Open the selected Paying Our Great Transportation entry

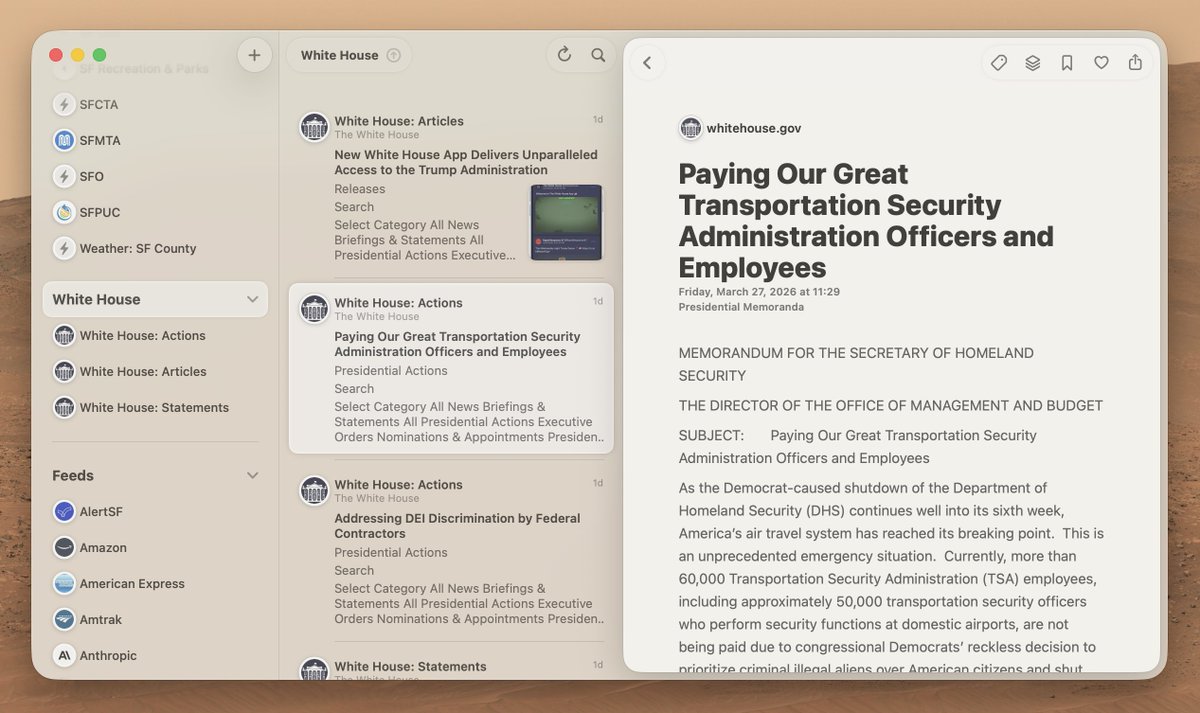click(451, 368)
